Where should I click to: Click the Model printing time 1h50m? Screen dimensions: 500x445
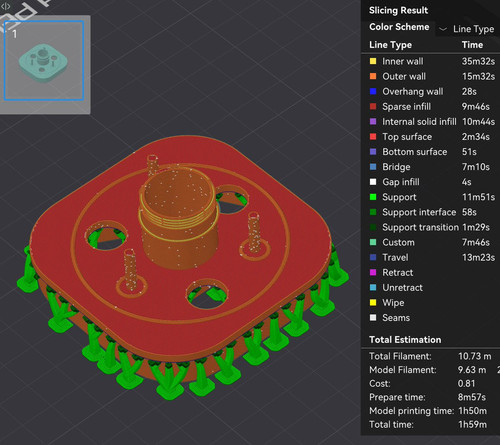473,411
